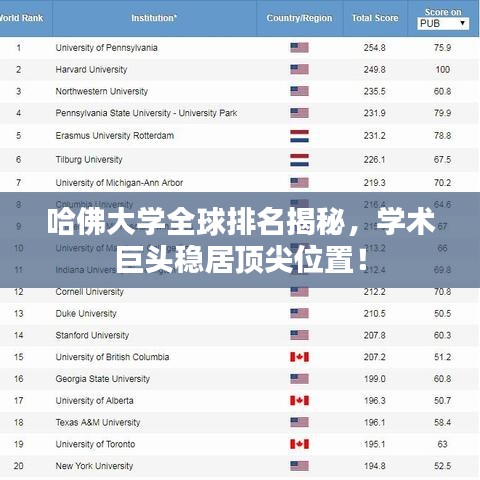Click PUB score 67.5
This screenshot has height=480, width=480.
[x=443, y=159]
